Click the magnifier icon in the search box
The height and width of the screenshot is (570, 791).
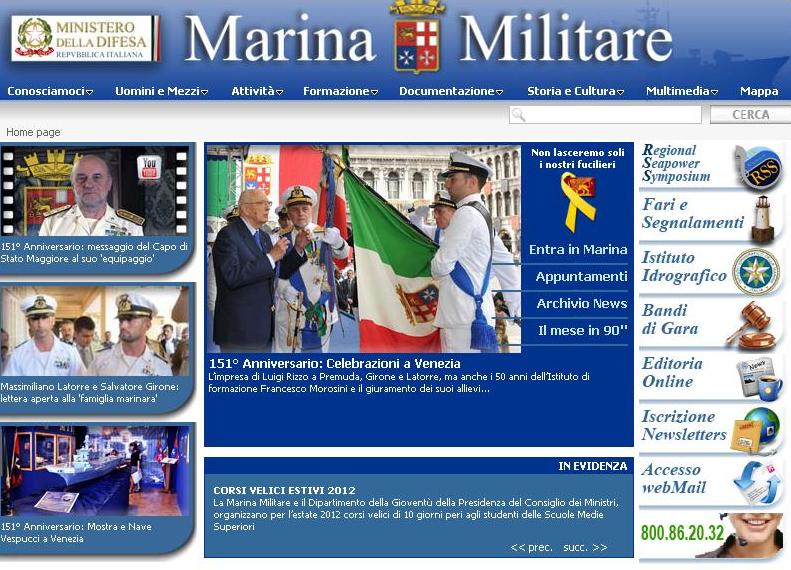coord(518,115)
